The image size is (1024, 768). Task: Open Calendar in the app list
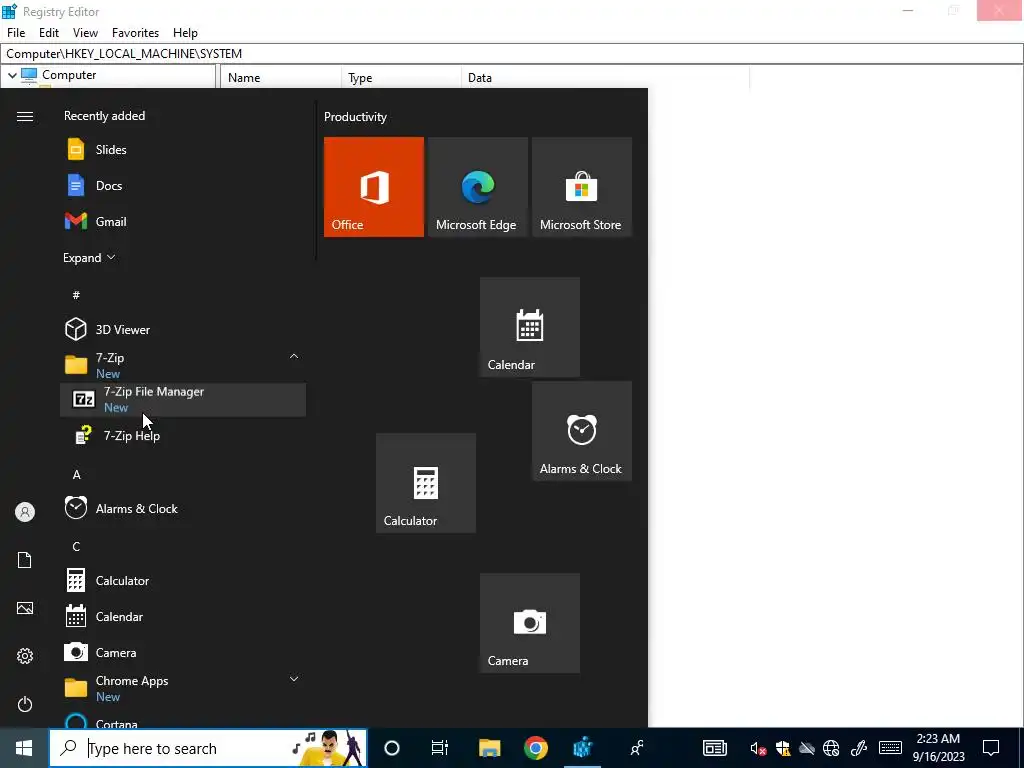coord(183,616)
